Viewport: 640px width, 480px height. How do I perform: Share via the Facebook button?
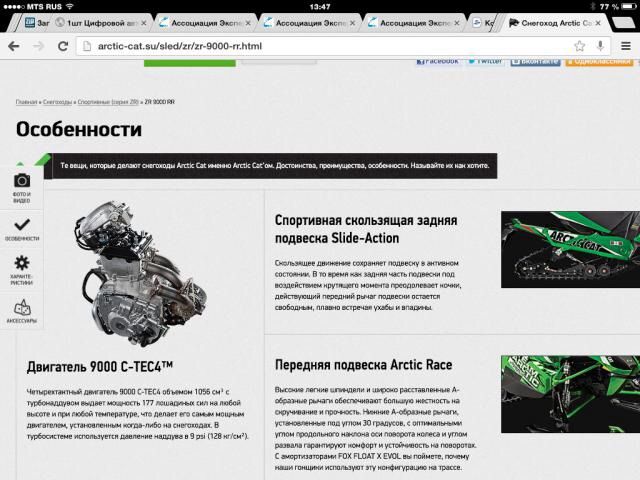click(438, 61)
